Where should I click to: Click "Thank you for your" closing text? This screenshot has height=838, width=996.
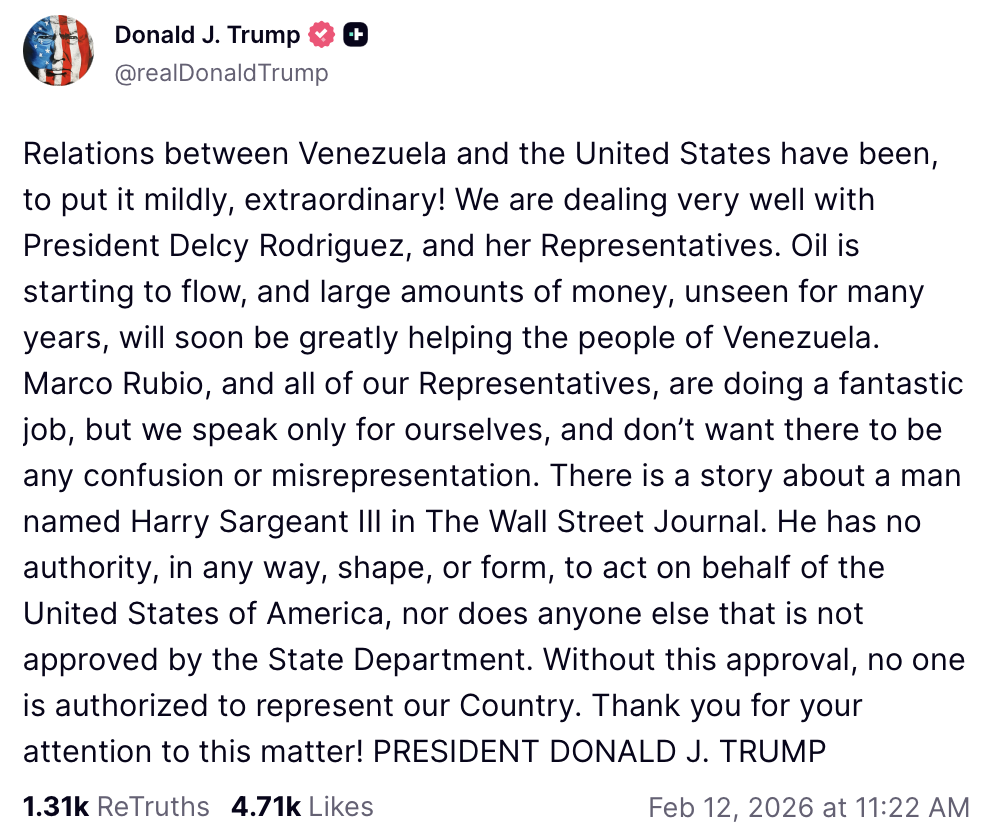click(x=727, y=705)
